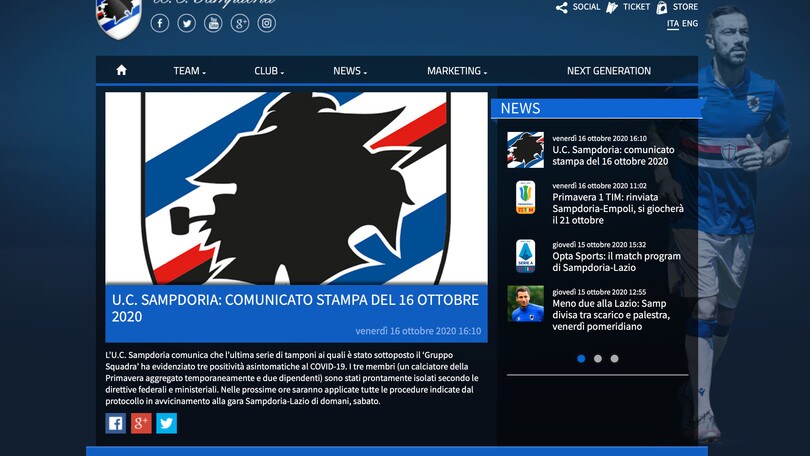Share the article on Twitter

(166, 423)
